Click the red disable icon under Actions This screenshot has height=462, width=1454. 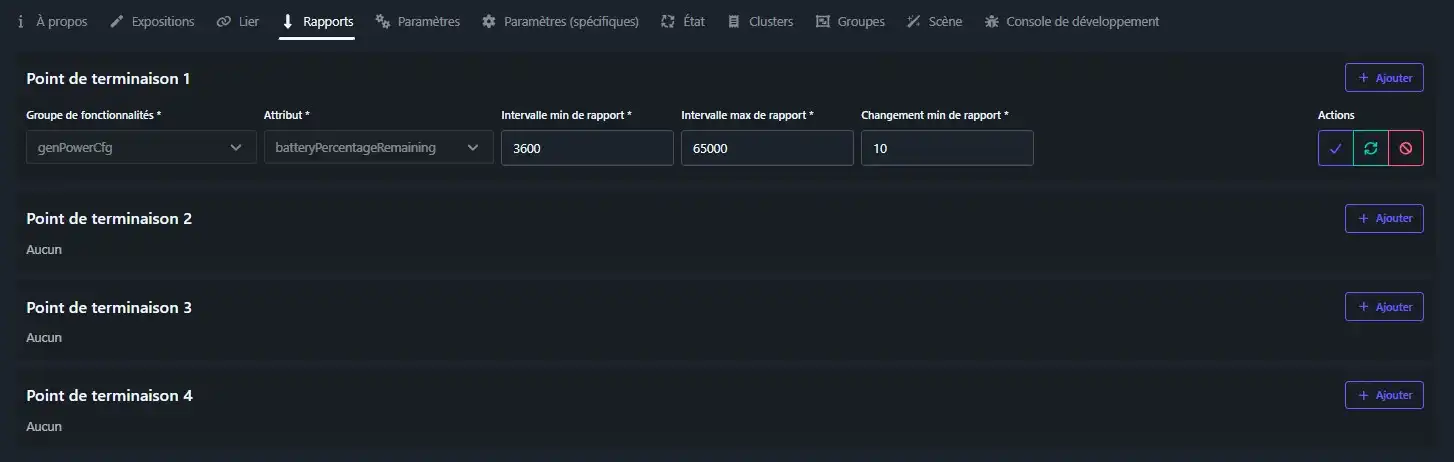point(1405,148)
